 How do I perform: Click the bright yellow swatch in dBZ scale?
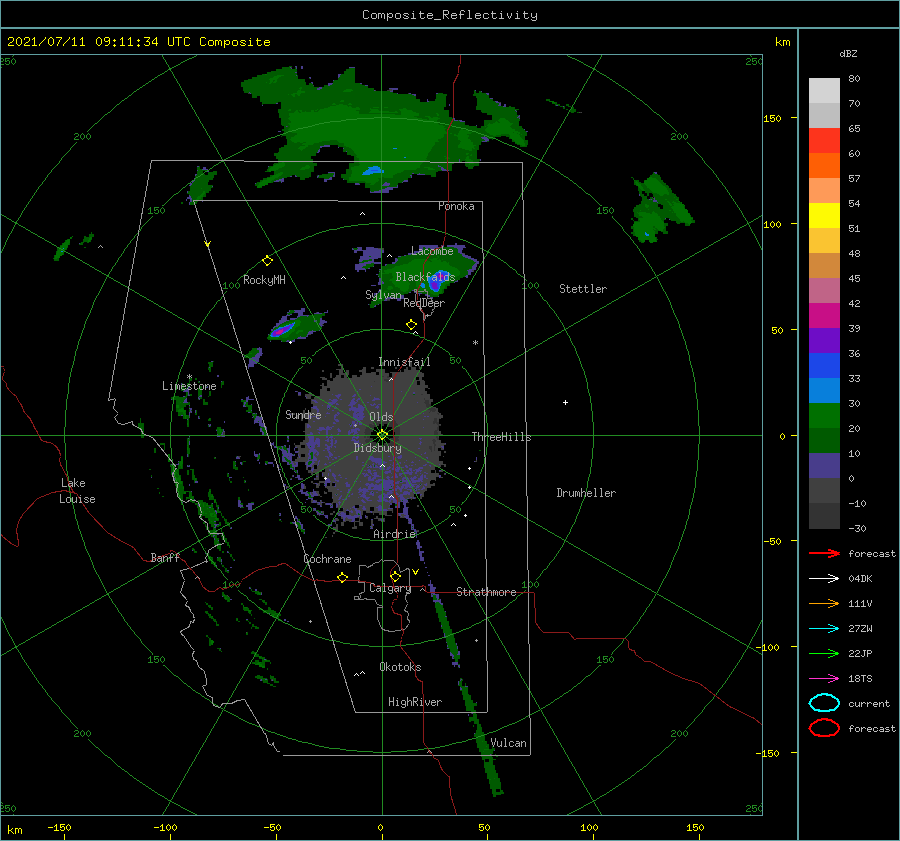824,215
